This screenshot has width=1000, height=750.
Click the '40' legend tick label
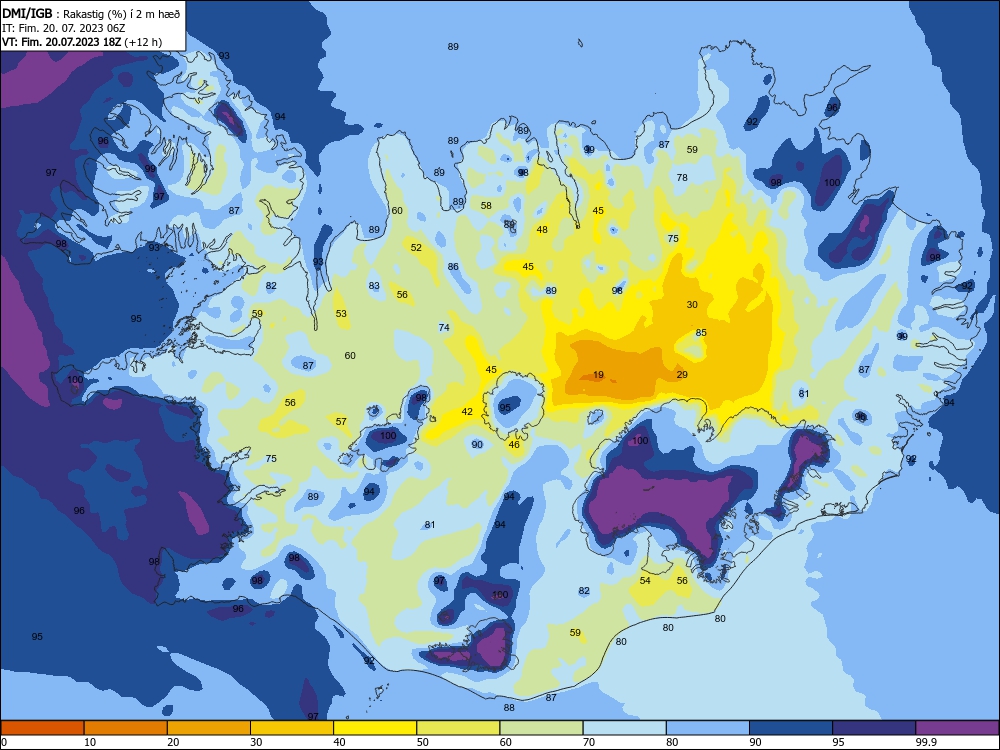click(x=340, y=742)
